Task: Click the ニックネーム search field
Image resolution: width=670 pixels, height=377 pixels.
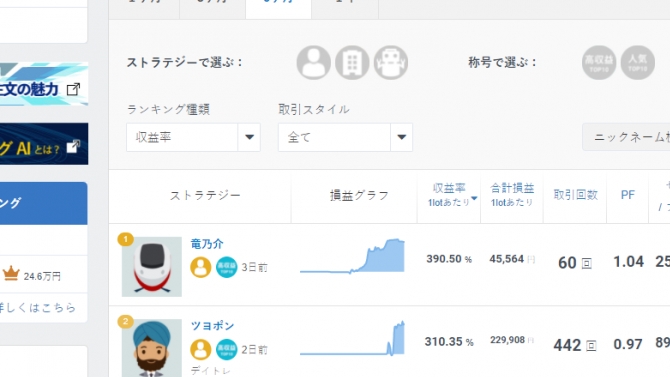Action: [x=626, y=137]
